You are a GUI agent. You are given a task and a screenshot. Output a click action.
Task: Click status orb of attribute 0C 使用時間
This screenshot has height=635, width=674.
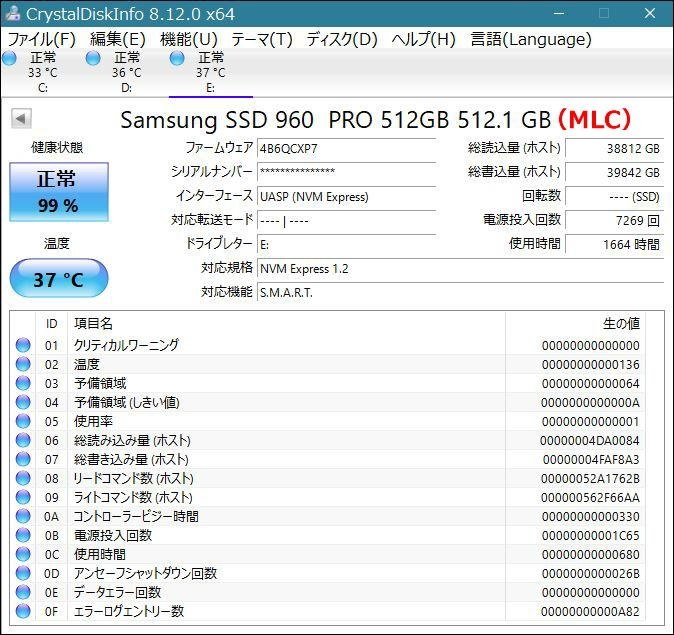point(23,554)
